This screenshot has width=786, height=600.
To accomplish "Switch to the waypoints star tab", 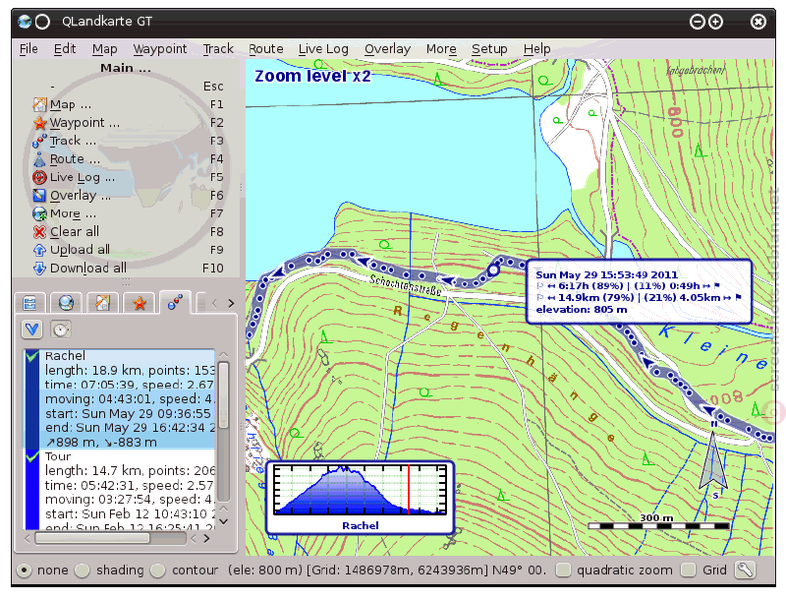I will tap(139, 303).
